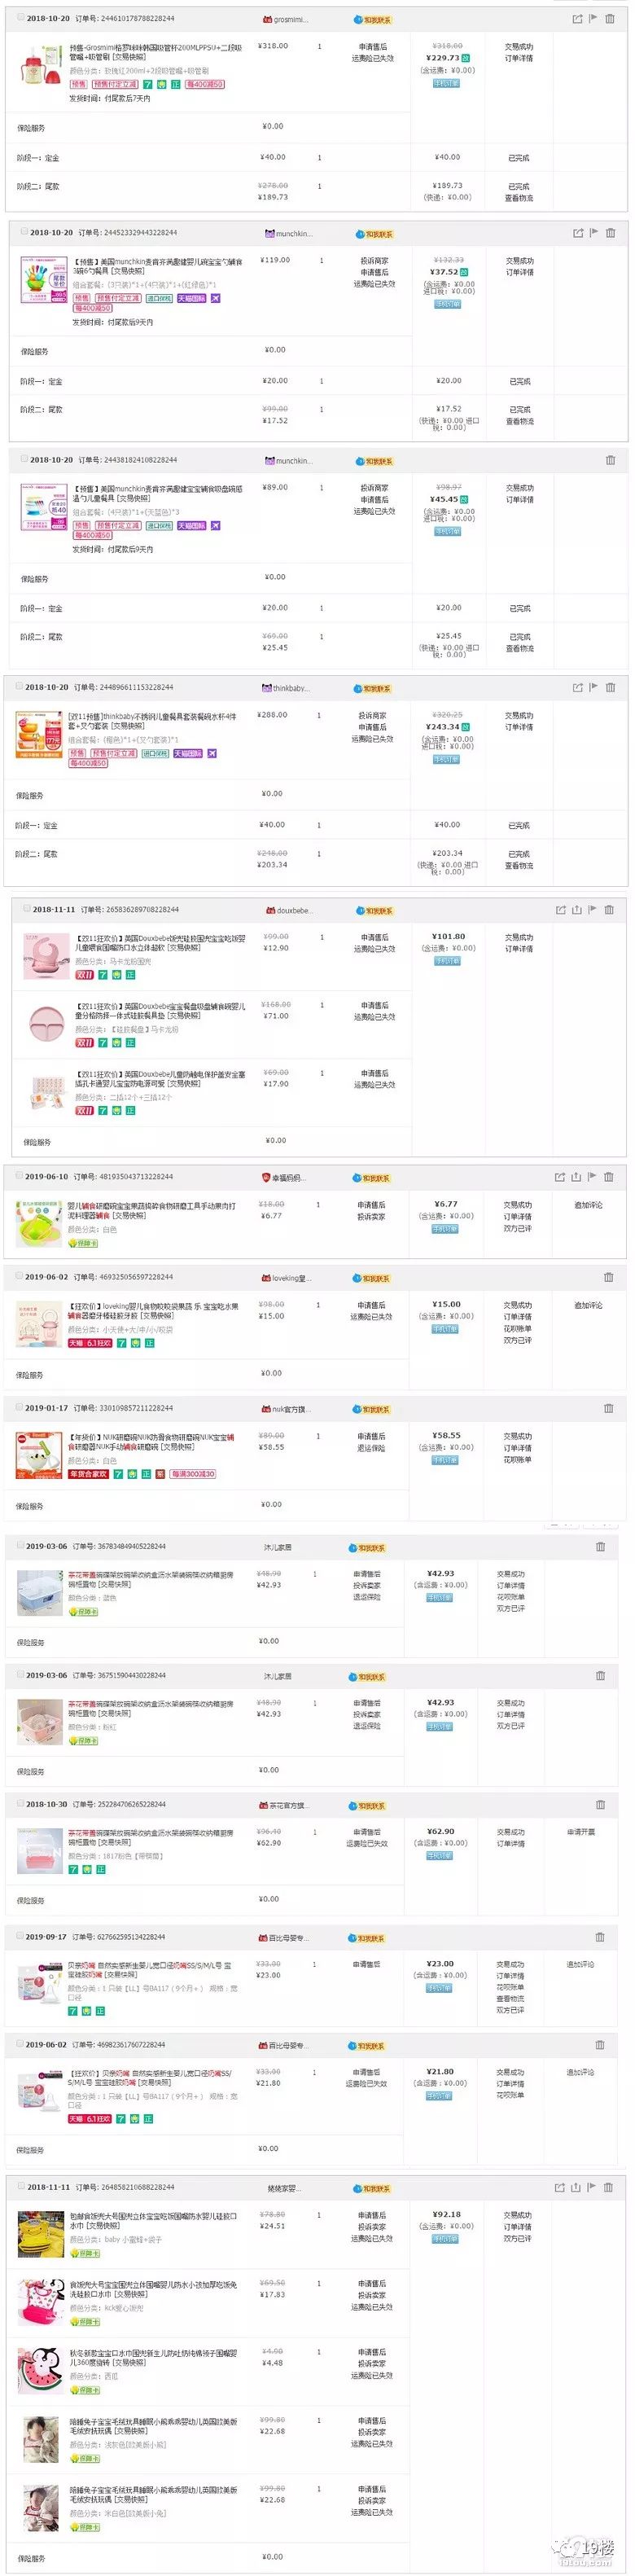
Task: Click trash icon on the loveking order
Action: [607, 1277]
